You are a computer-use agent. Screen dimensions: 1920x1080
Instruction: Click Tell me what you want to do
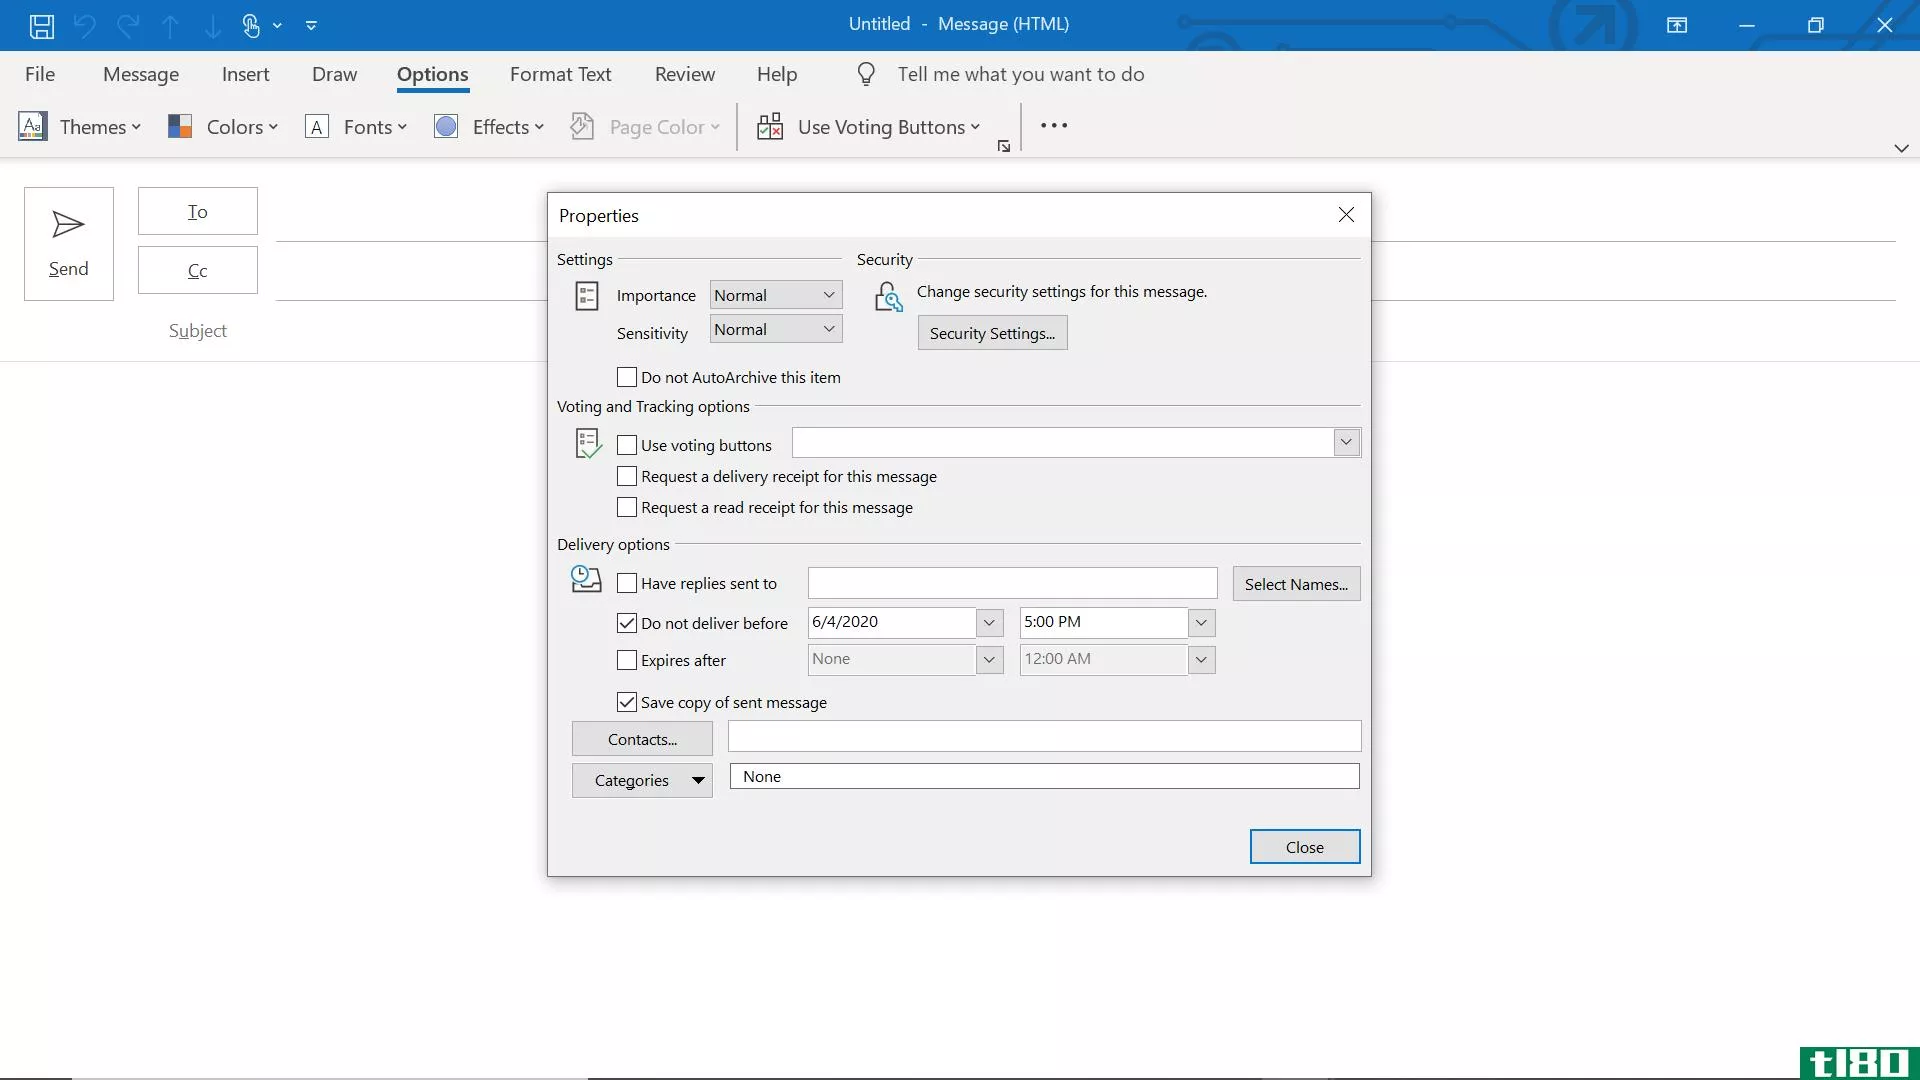pos(1020,74)
